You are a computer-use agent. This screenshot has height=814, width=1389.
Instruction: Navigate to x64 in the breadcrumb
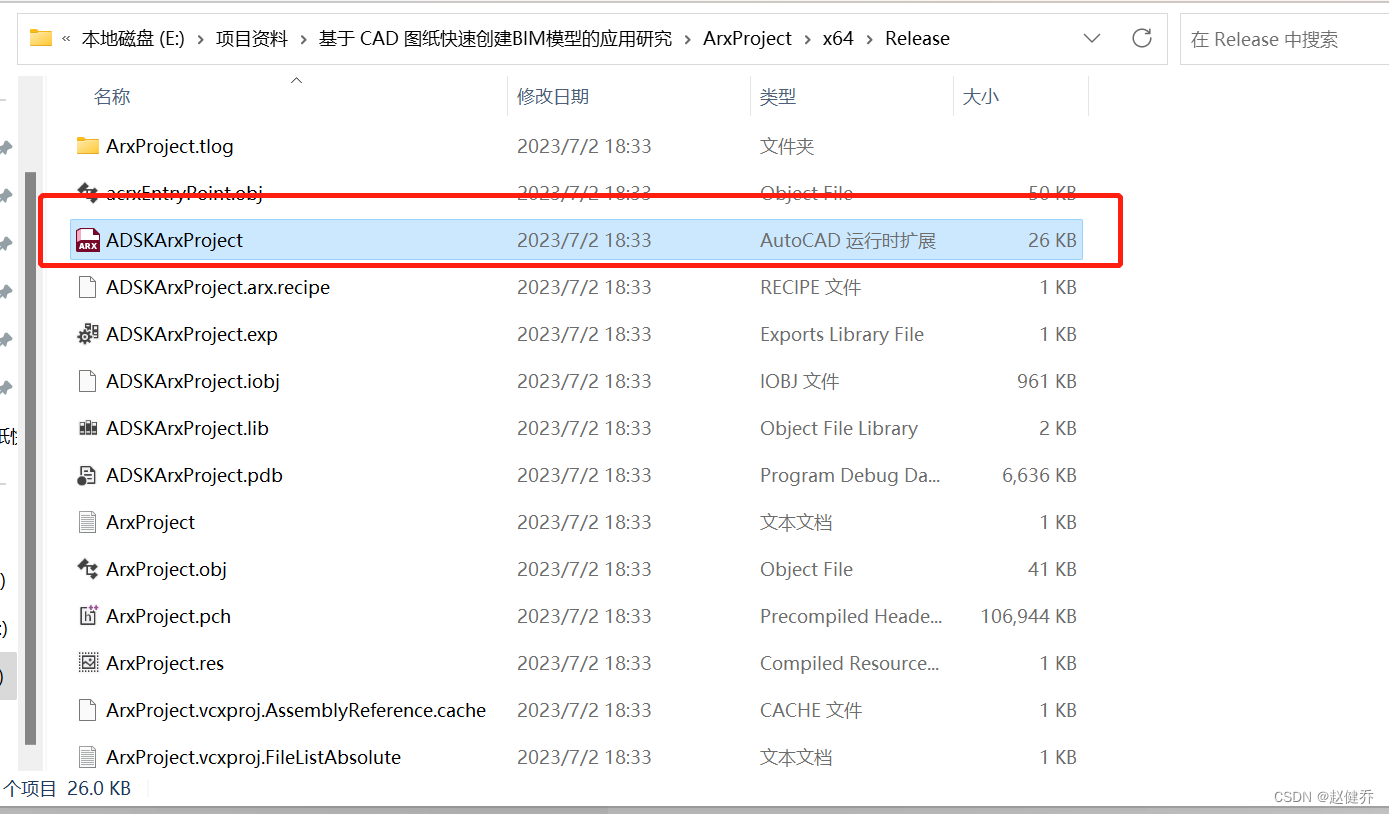tap(838, 39)
